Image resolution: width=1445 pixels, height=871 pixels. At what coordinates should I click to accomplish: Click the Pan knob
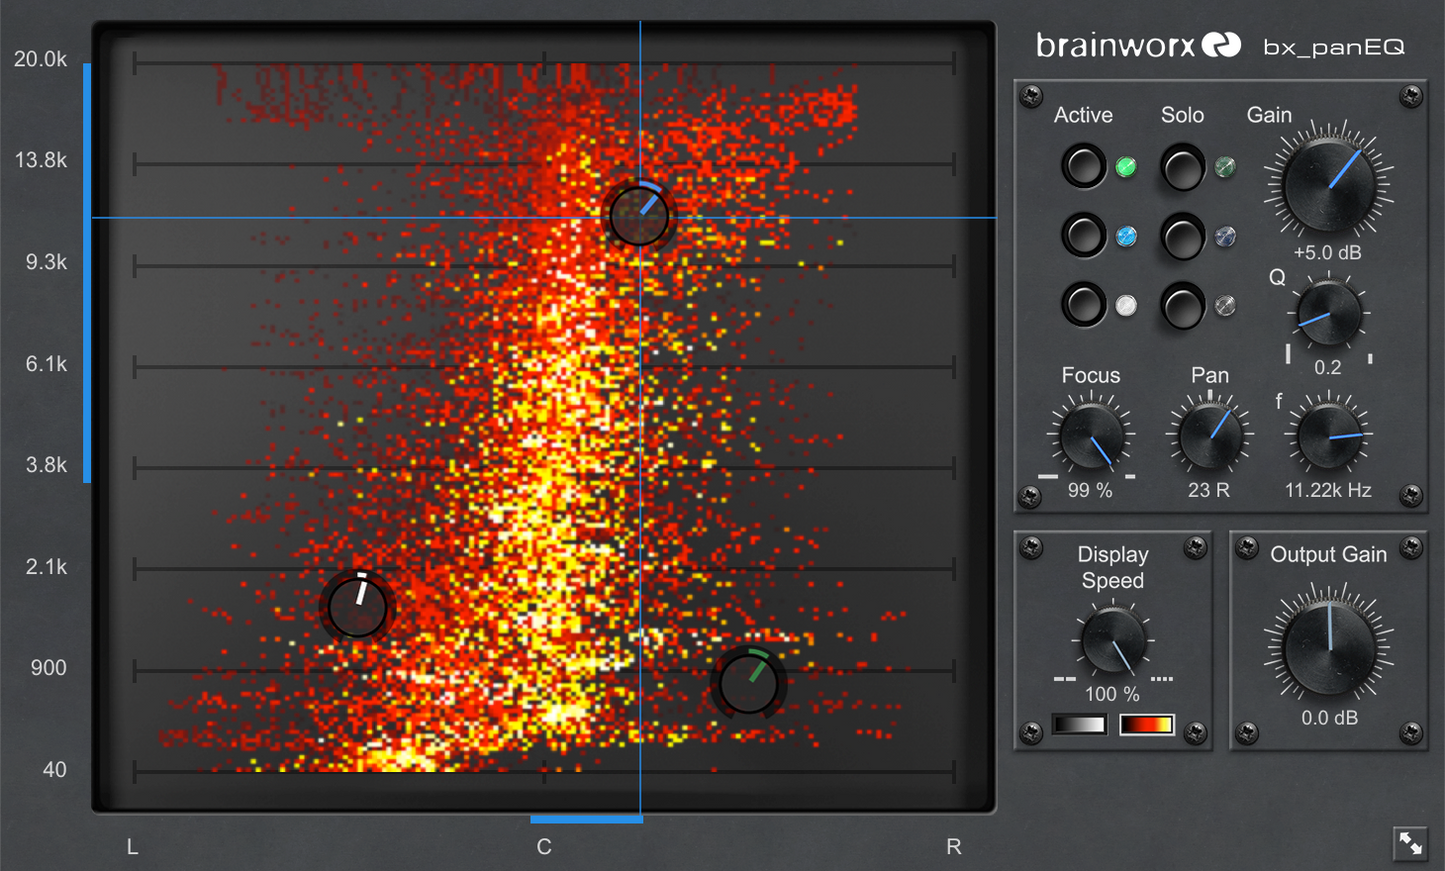[x=1210, y=436]
